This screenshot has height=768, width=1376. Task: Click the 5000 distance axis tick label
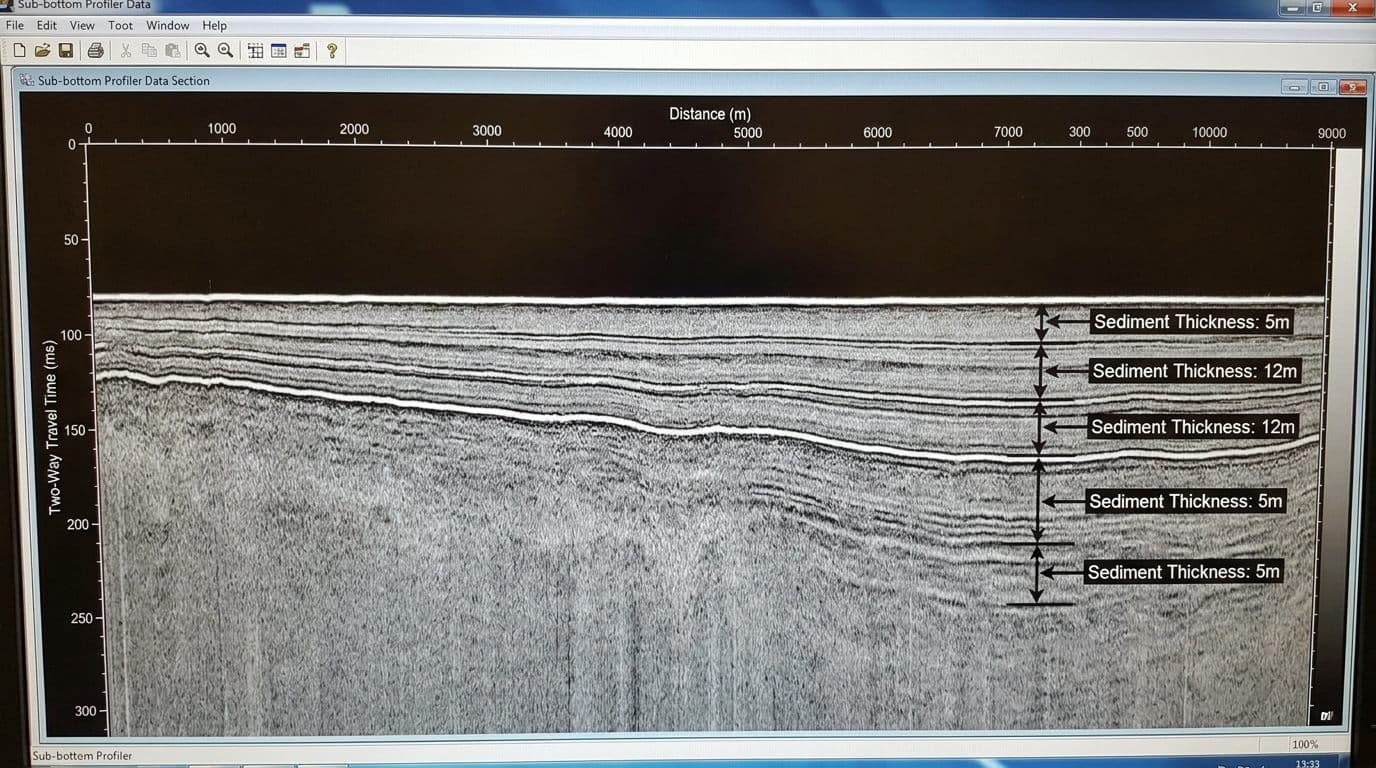(x=747, y=132)
